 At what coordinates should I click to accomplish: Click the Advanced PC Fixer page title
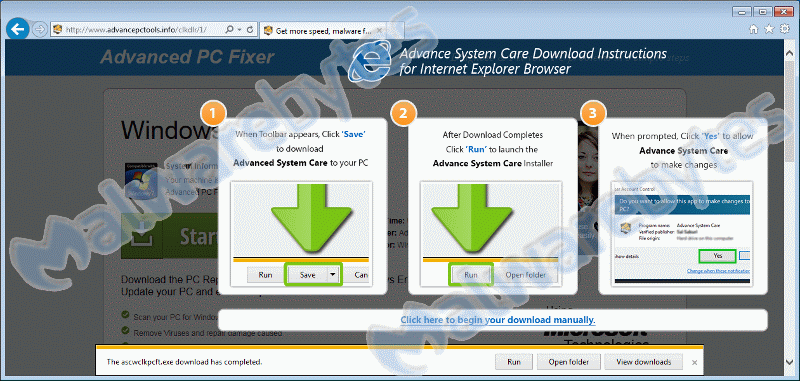[187, 57]
